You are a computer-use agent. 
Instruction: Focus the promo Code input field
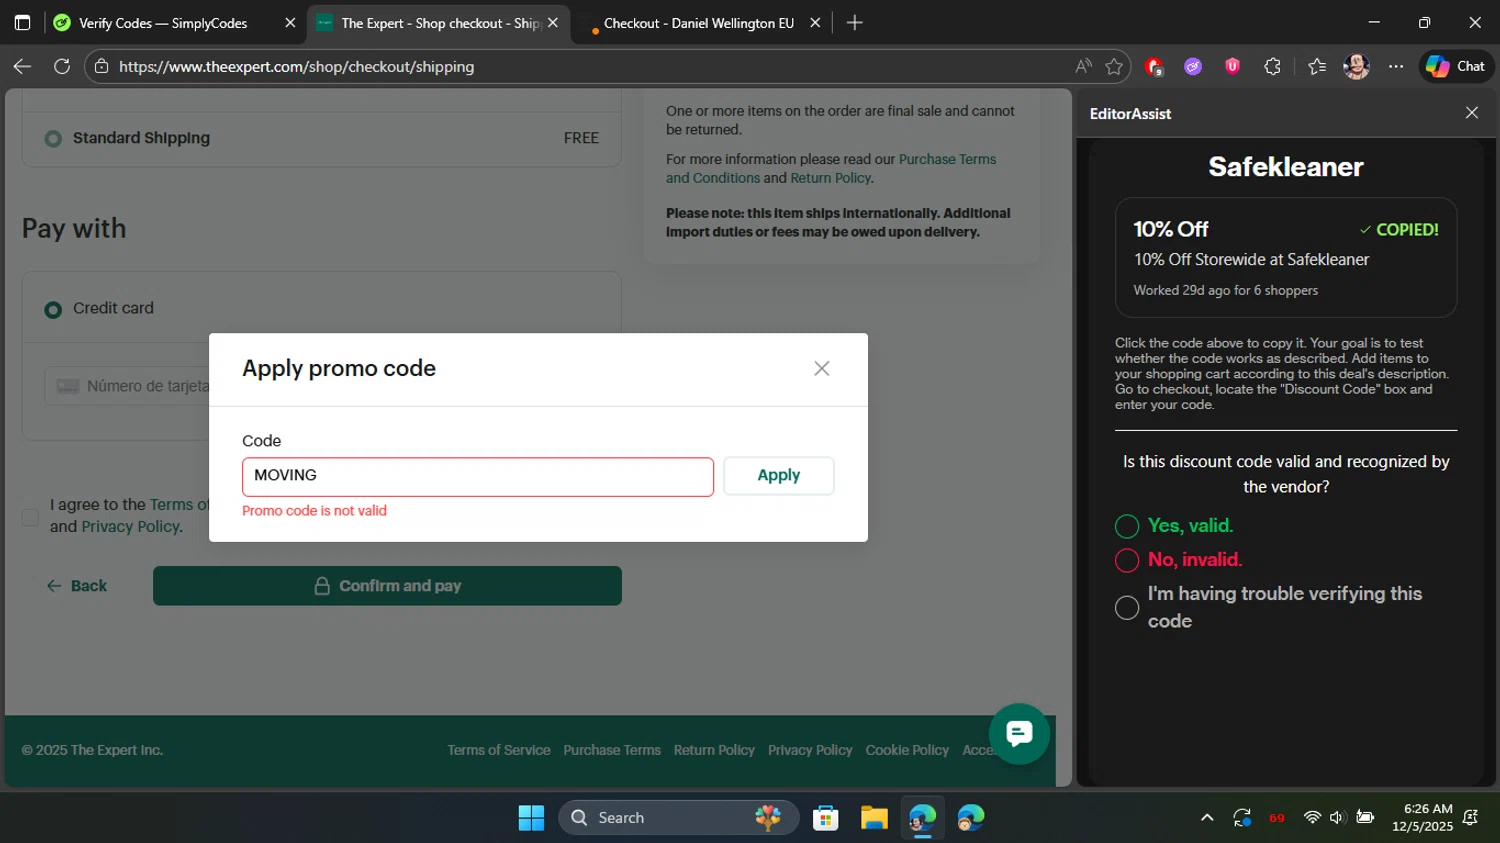click(x=477, y=476)
